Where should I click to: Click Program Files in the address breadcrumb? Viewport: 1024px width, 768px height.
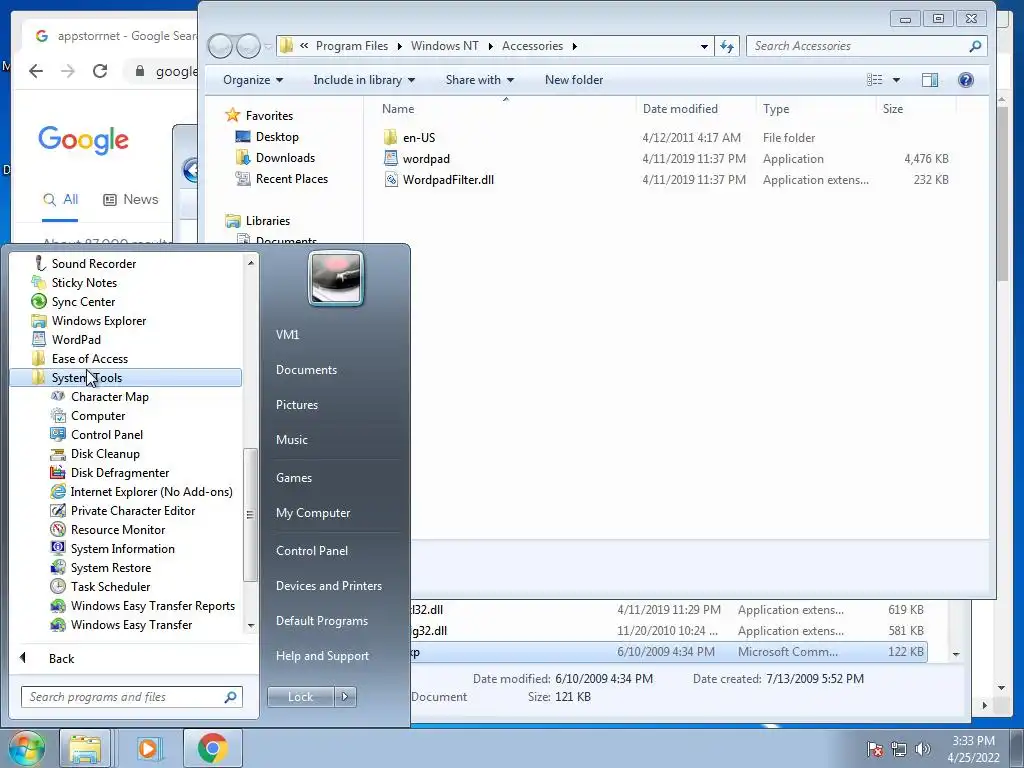click(351, 46)
